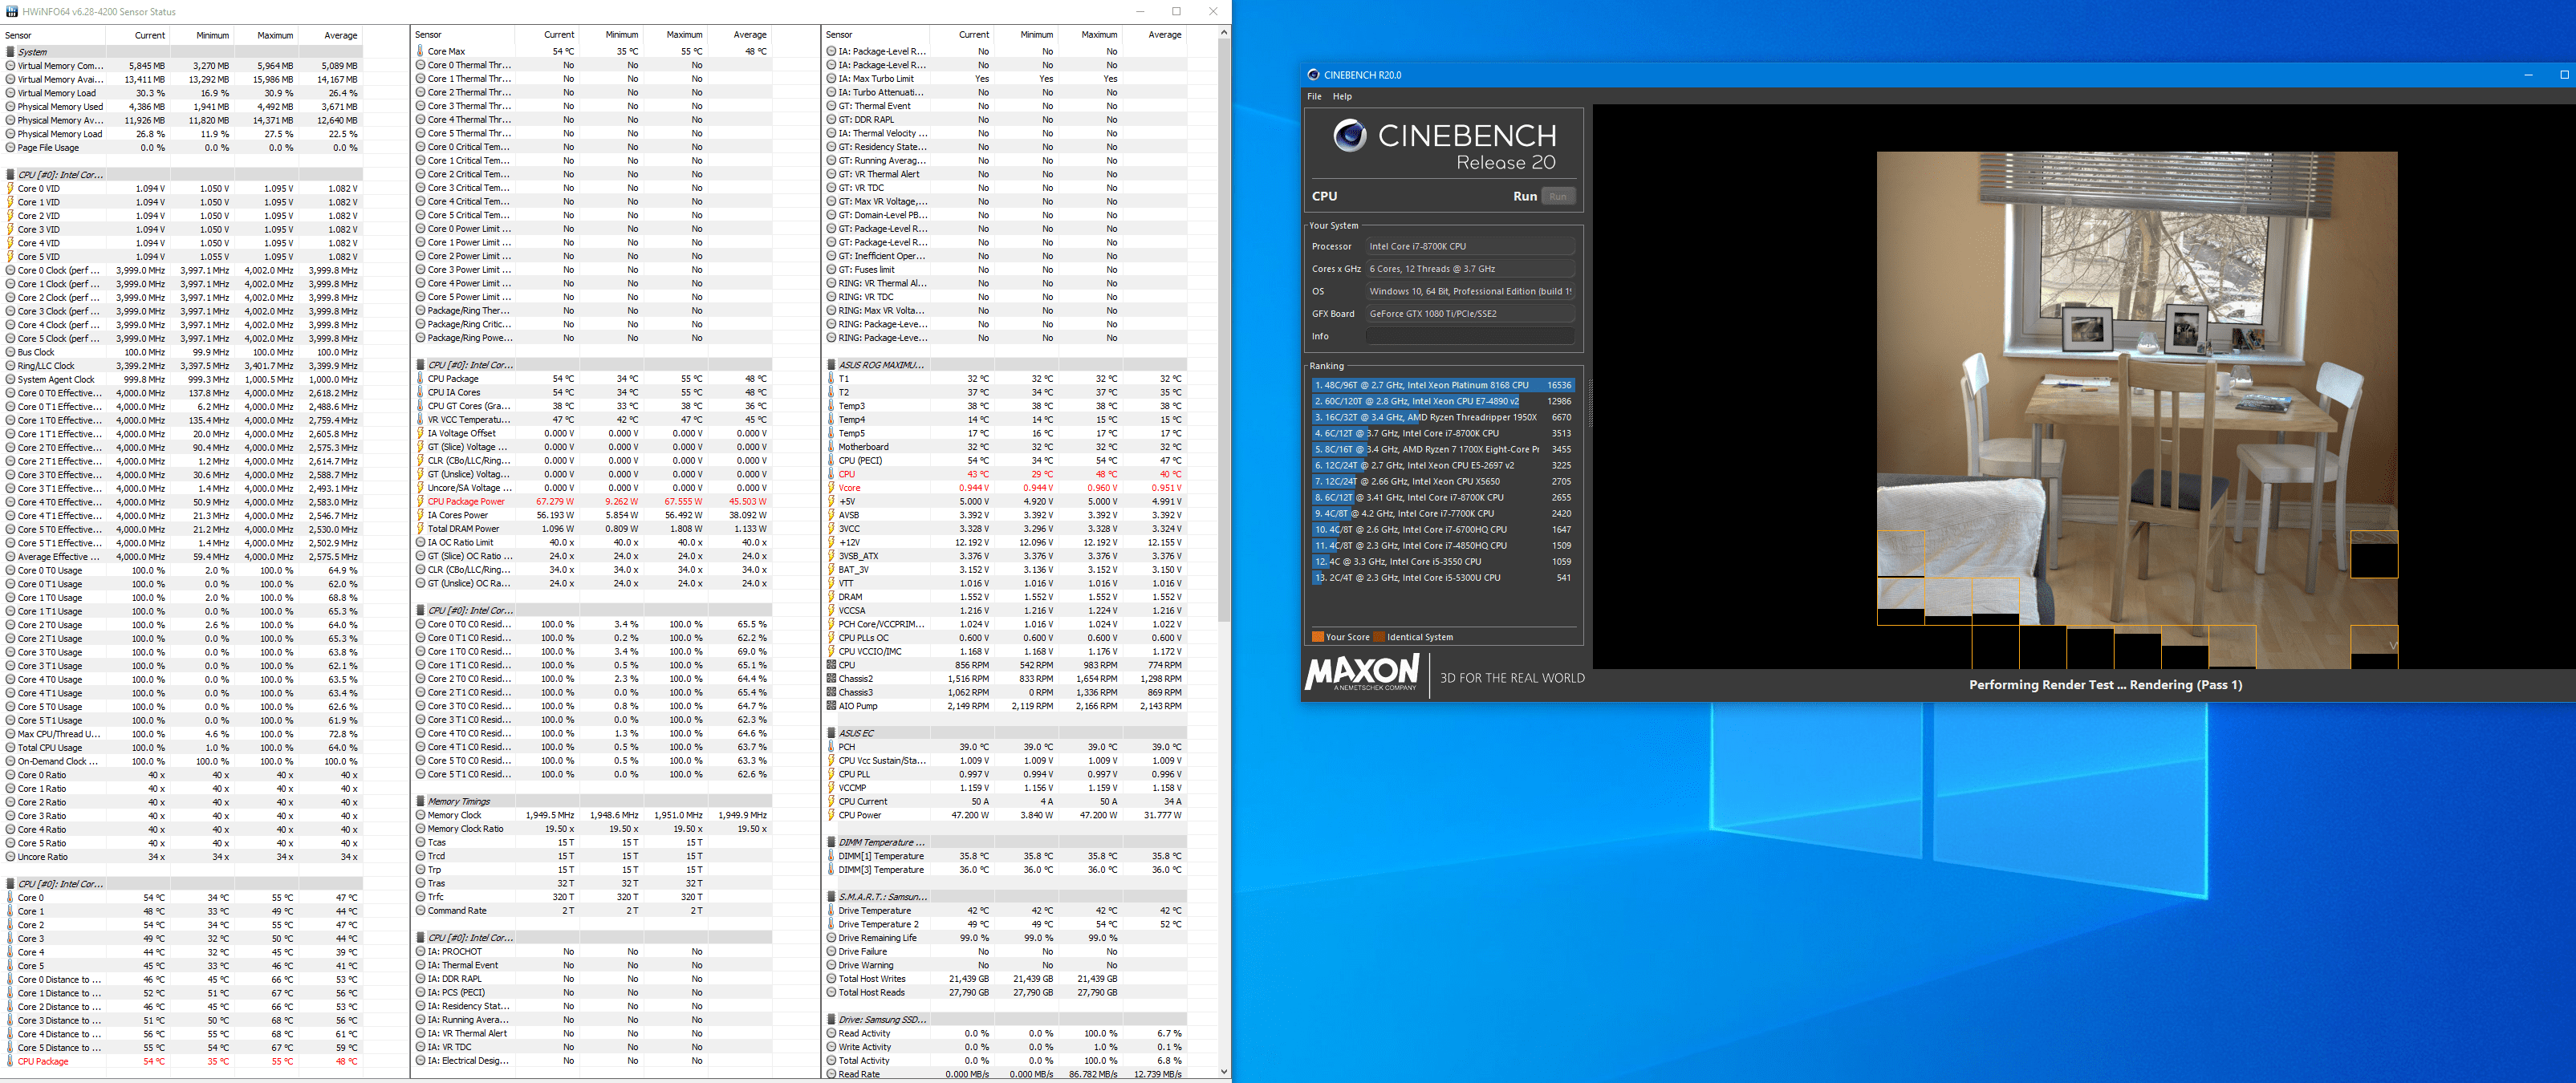This screenshot has width=2576, height=1083.
Task: Select the AMD Ryzen Threadripper 1950X ranking row
Action: (x=1443, y=417)
